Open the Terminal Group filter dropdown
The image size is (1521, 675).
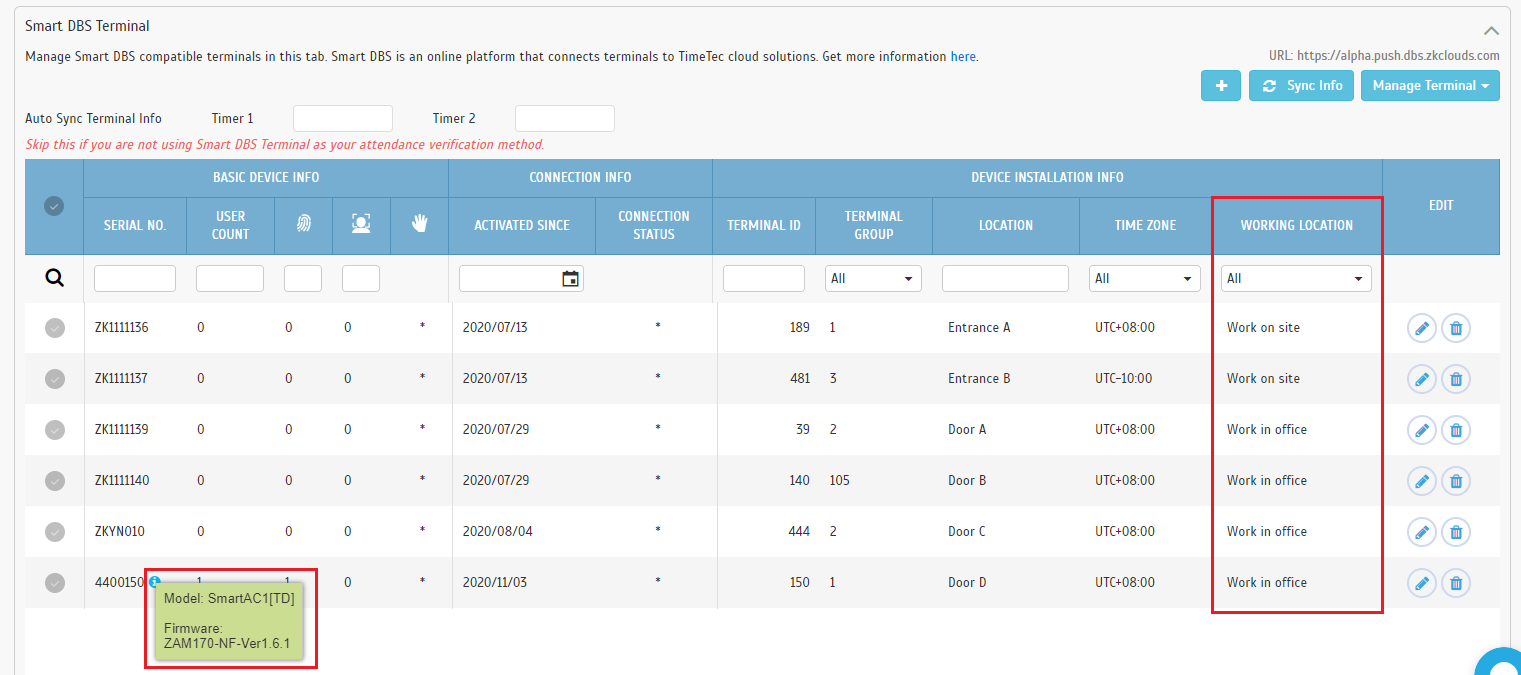pyautogui.click(x=873, y=279)
